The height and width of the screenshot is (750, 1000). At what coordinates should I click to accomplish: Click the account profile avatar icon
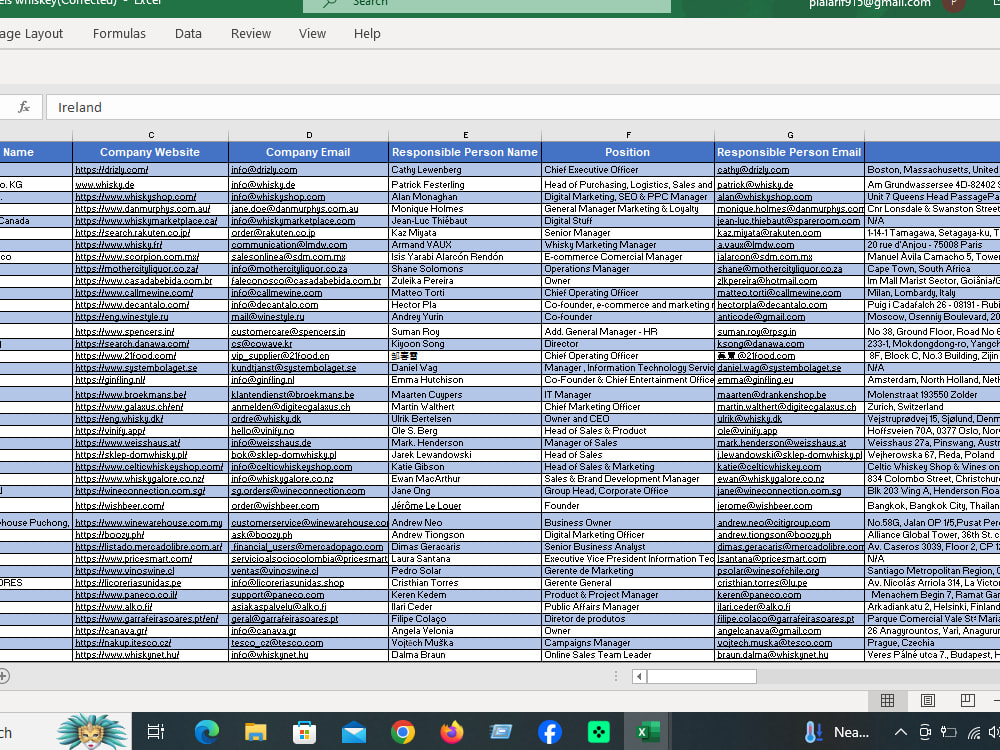[954, 5]
